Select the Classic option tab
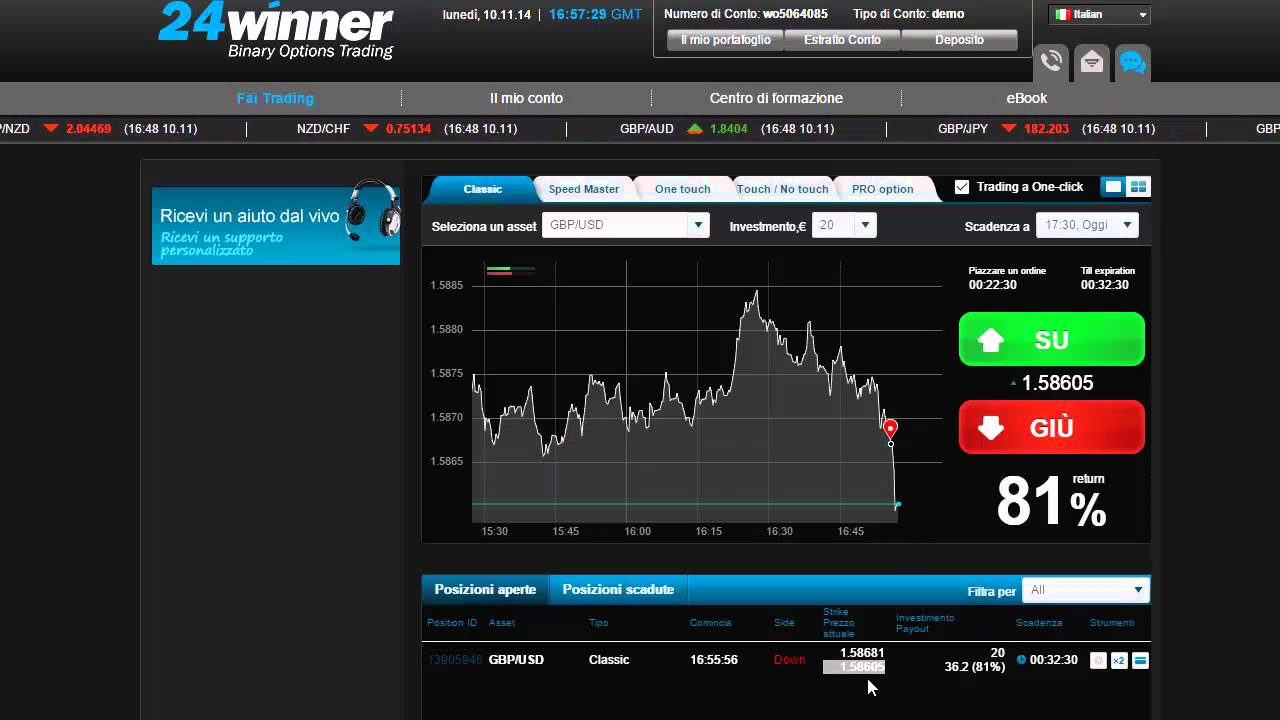The height and width of the screenshot is (720, 1280). [x=483, y=189]
